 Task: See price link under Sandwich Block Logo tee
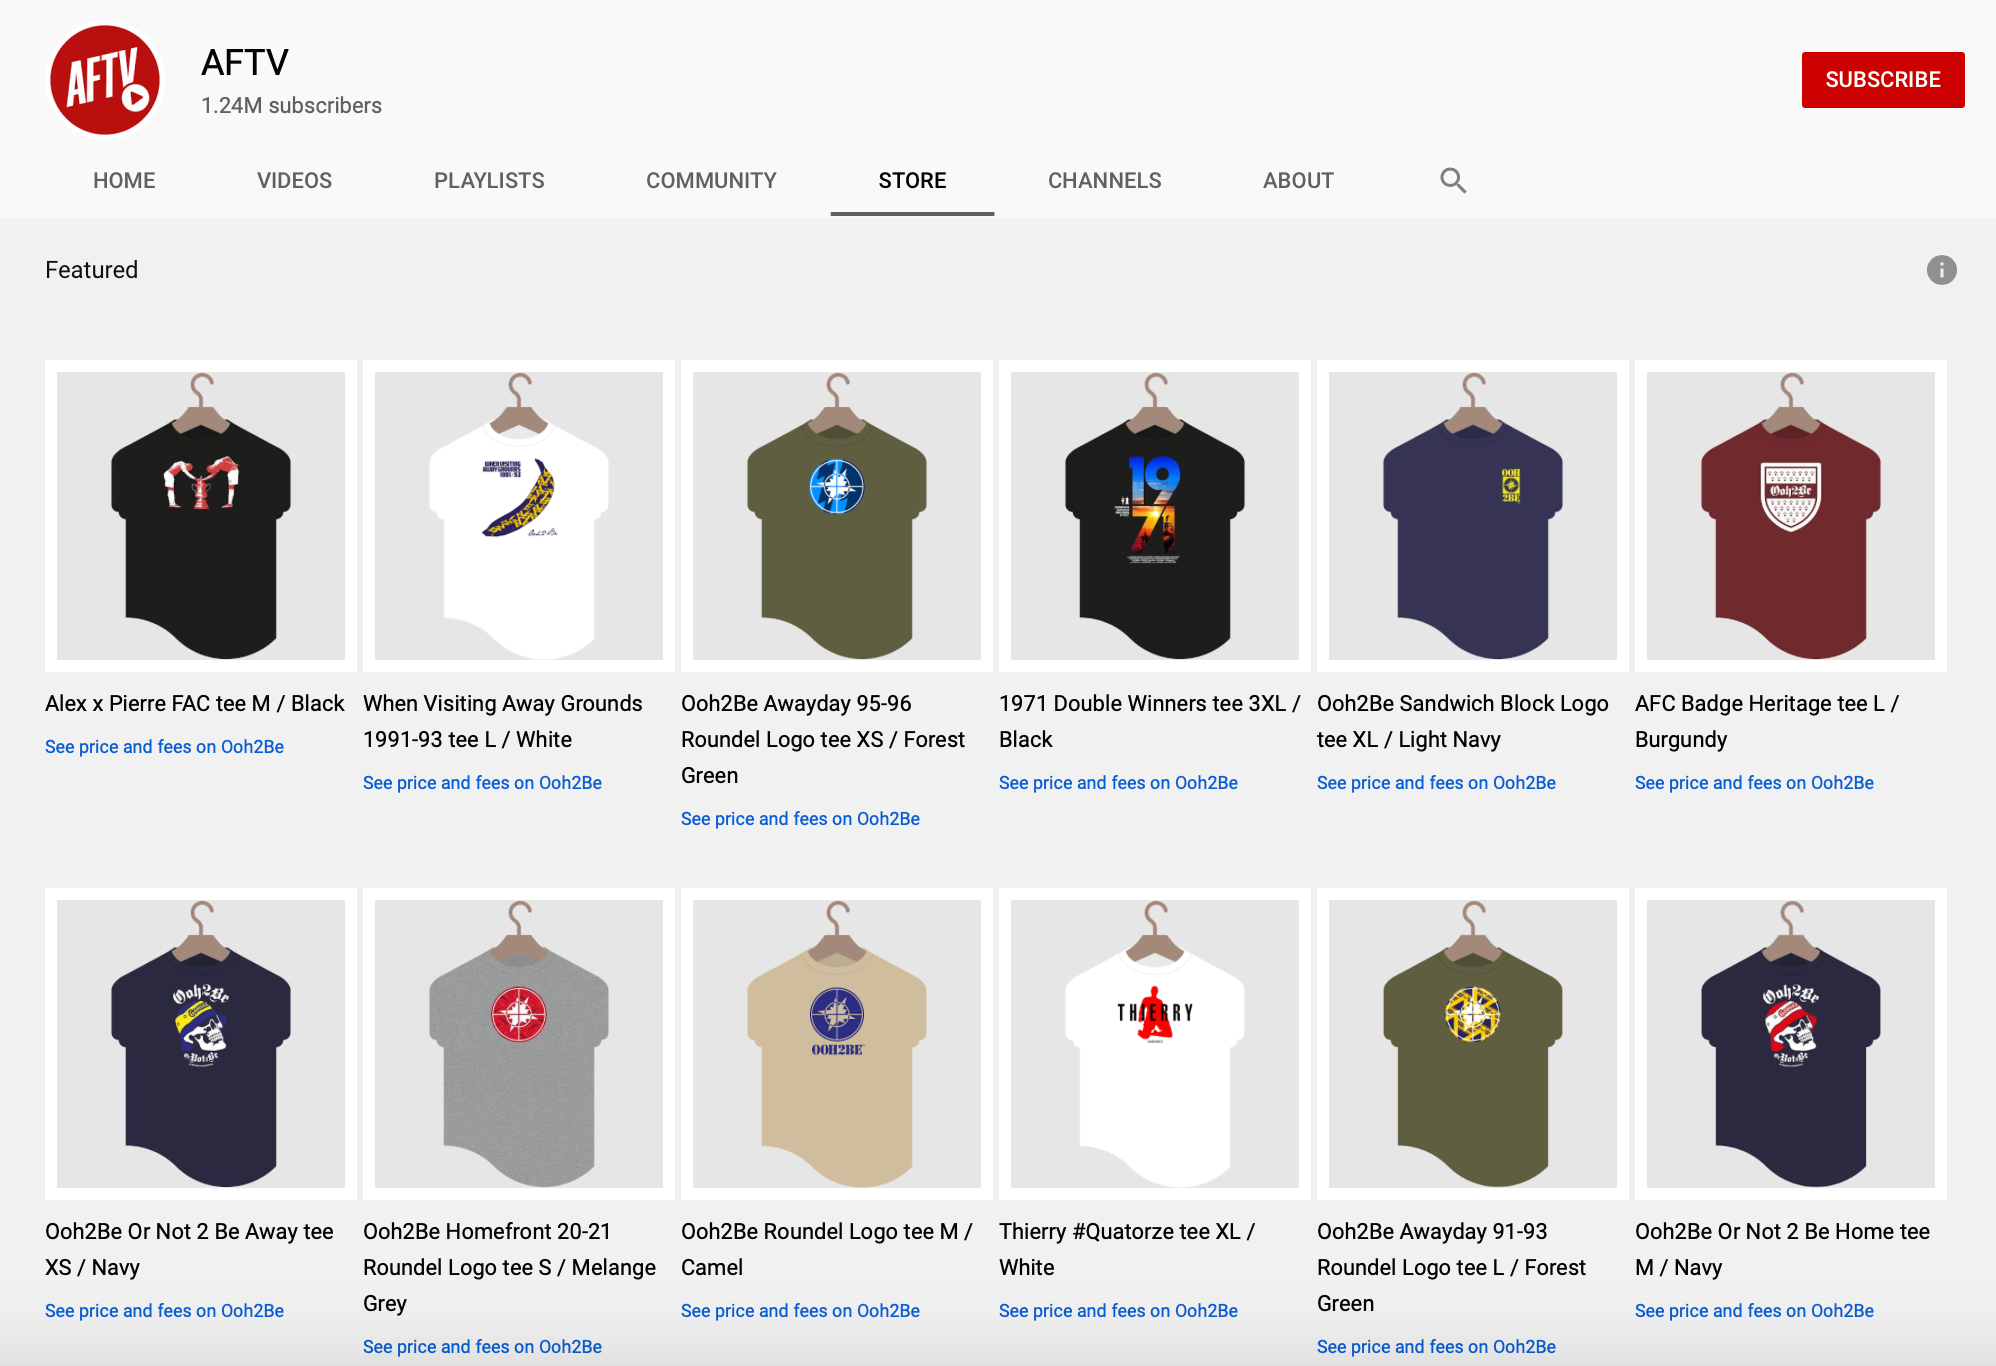click(x=1436, y=783)
